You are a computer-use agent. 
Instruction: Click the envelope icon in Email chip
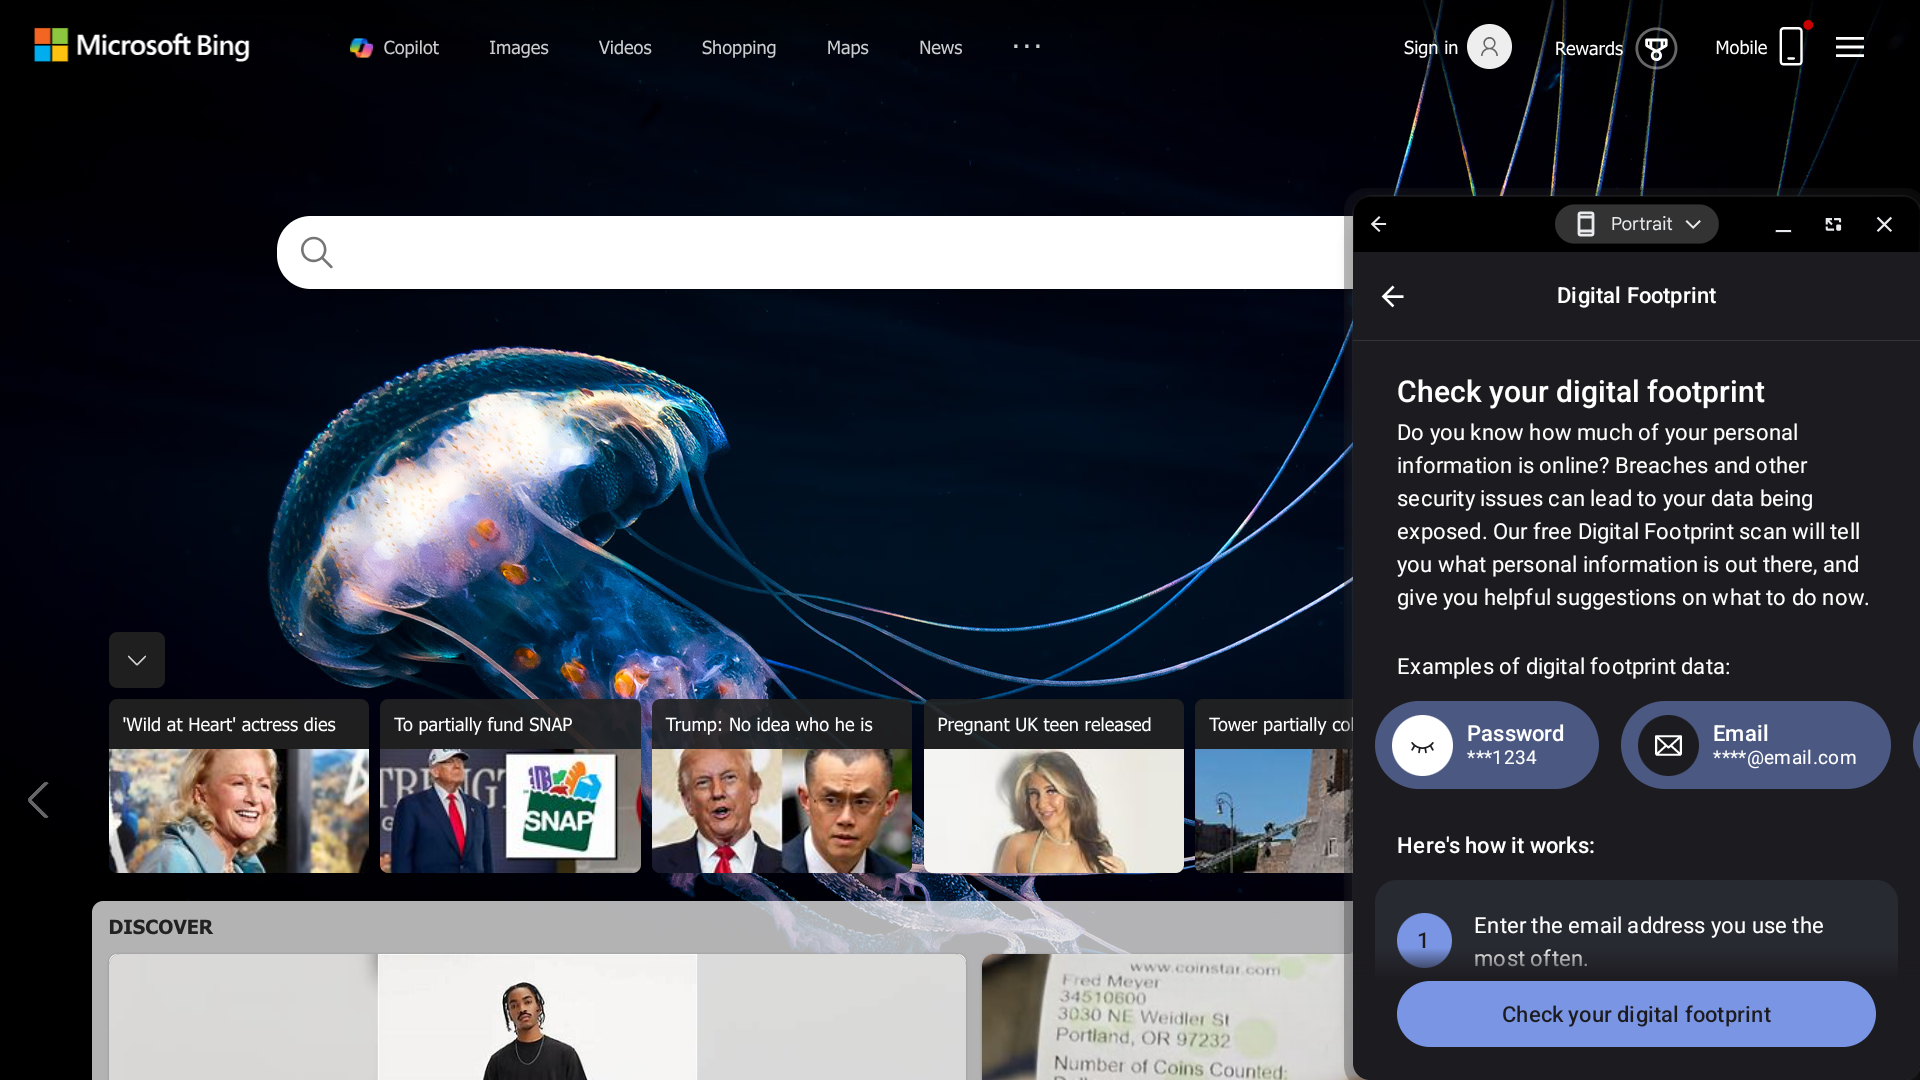click(x=1668, y=745)
